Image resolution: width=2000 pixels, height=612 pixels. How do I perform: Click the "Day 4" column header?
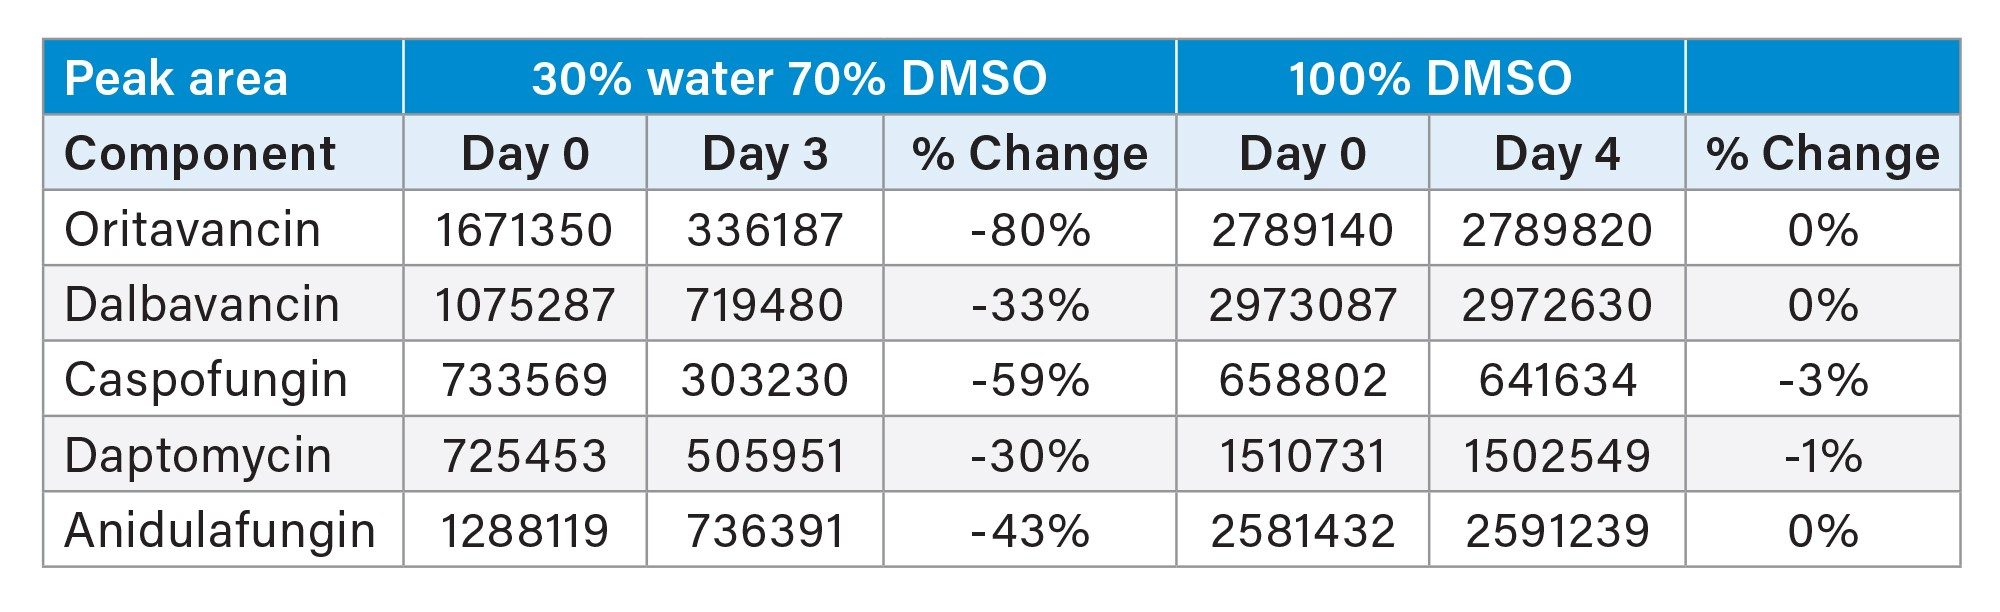click(1557, 154)
